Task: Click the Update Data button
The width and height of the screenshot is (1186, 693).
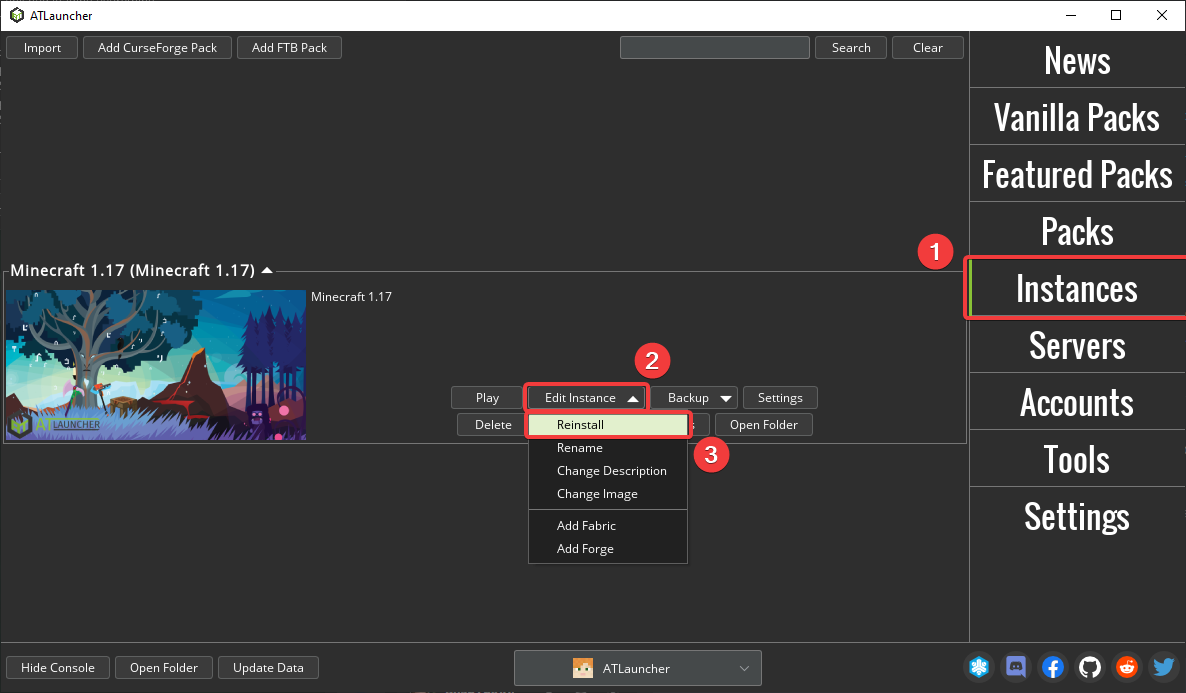Action: point(268,667)
